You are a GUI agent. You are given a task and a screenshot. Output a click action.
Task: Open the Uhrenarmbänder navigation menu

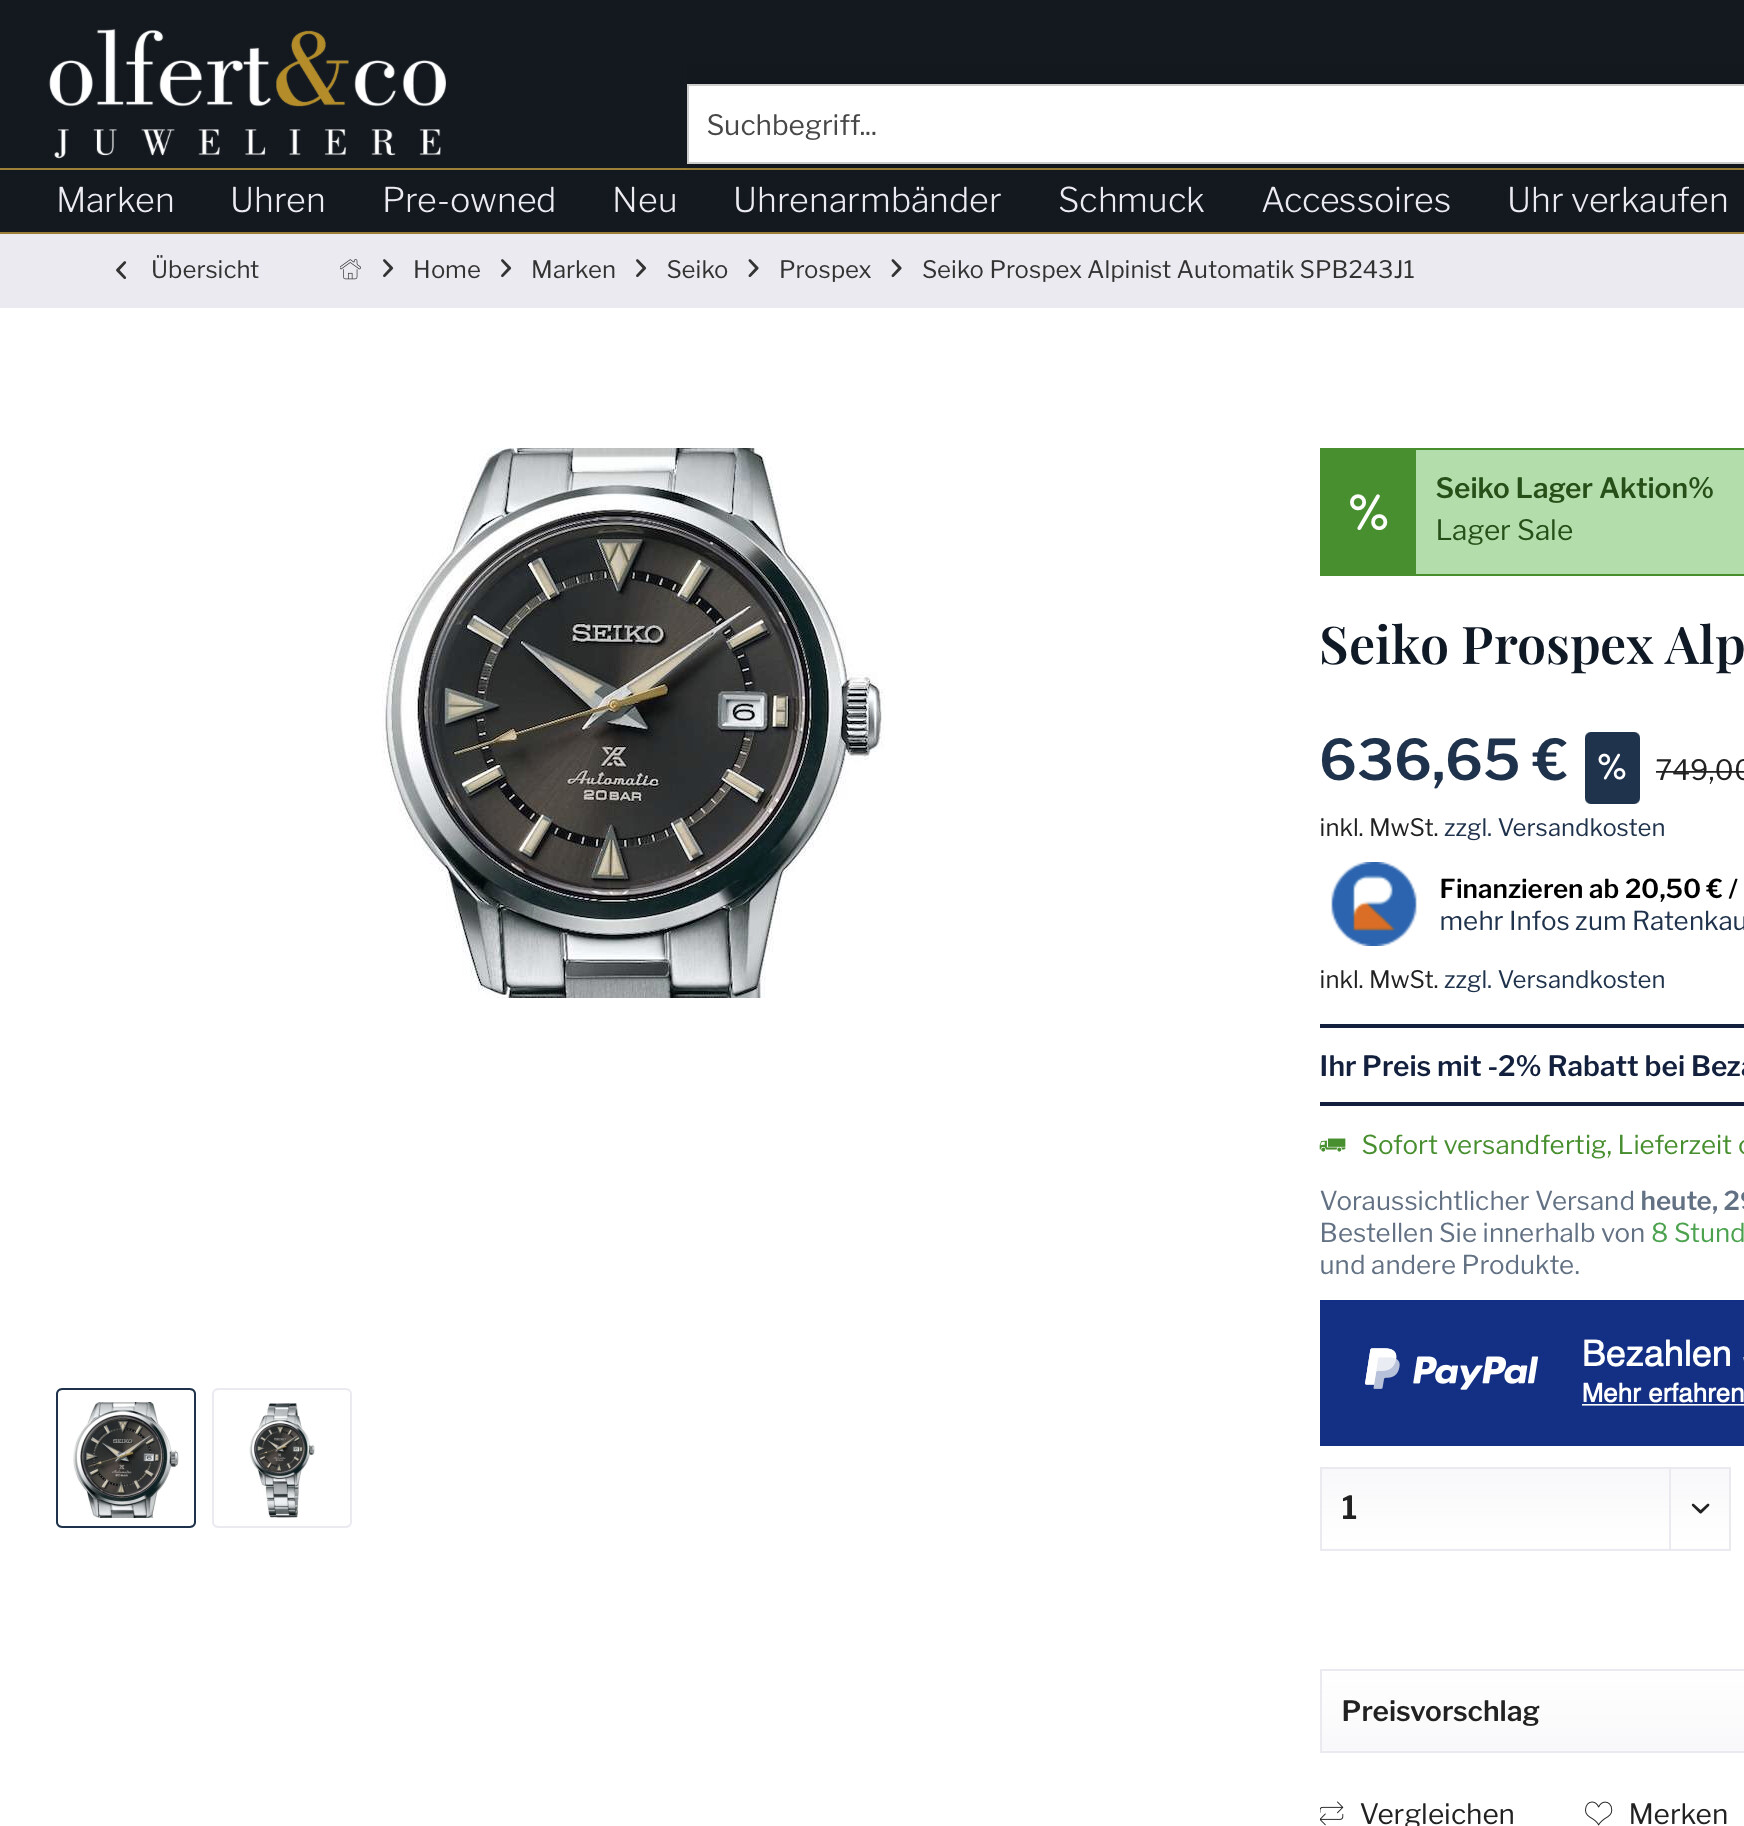867,200
